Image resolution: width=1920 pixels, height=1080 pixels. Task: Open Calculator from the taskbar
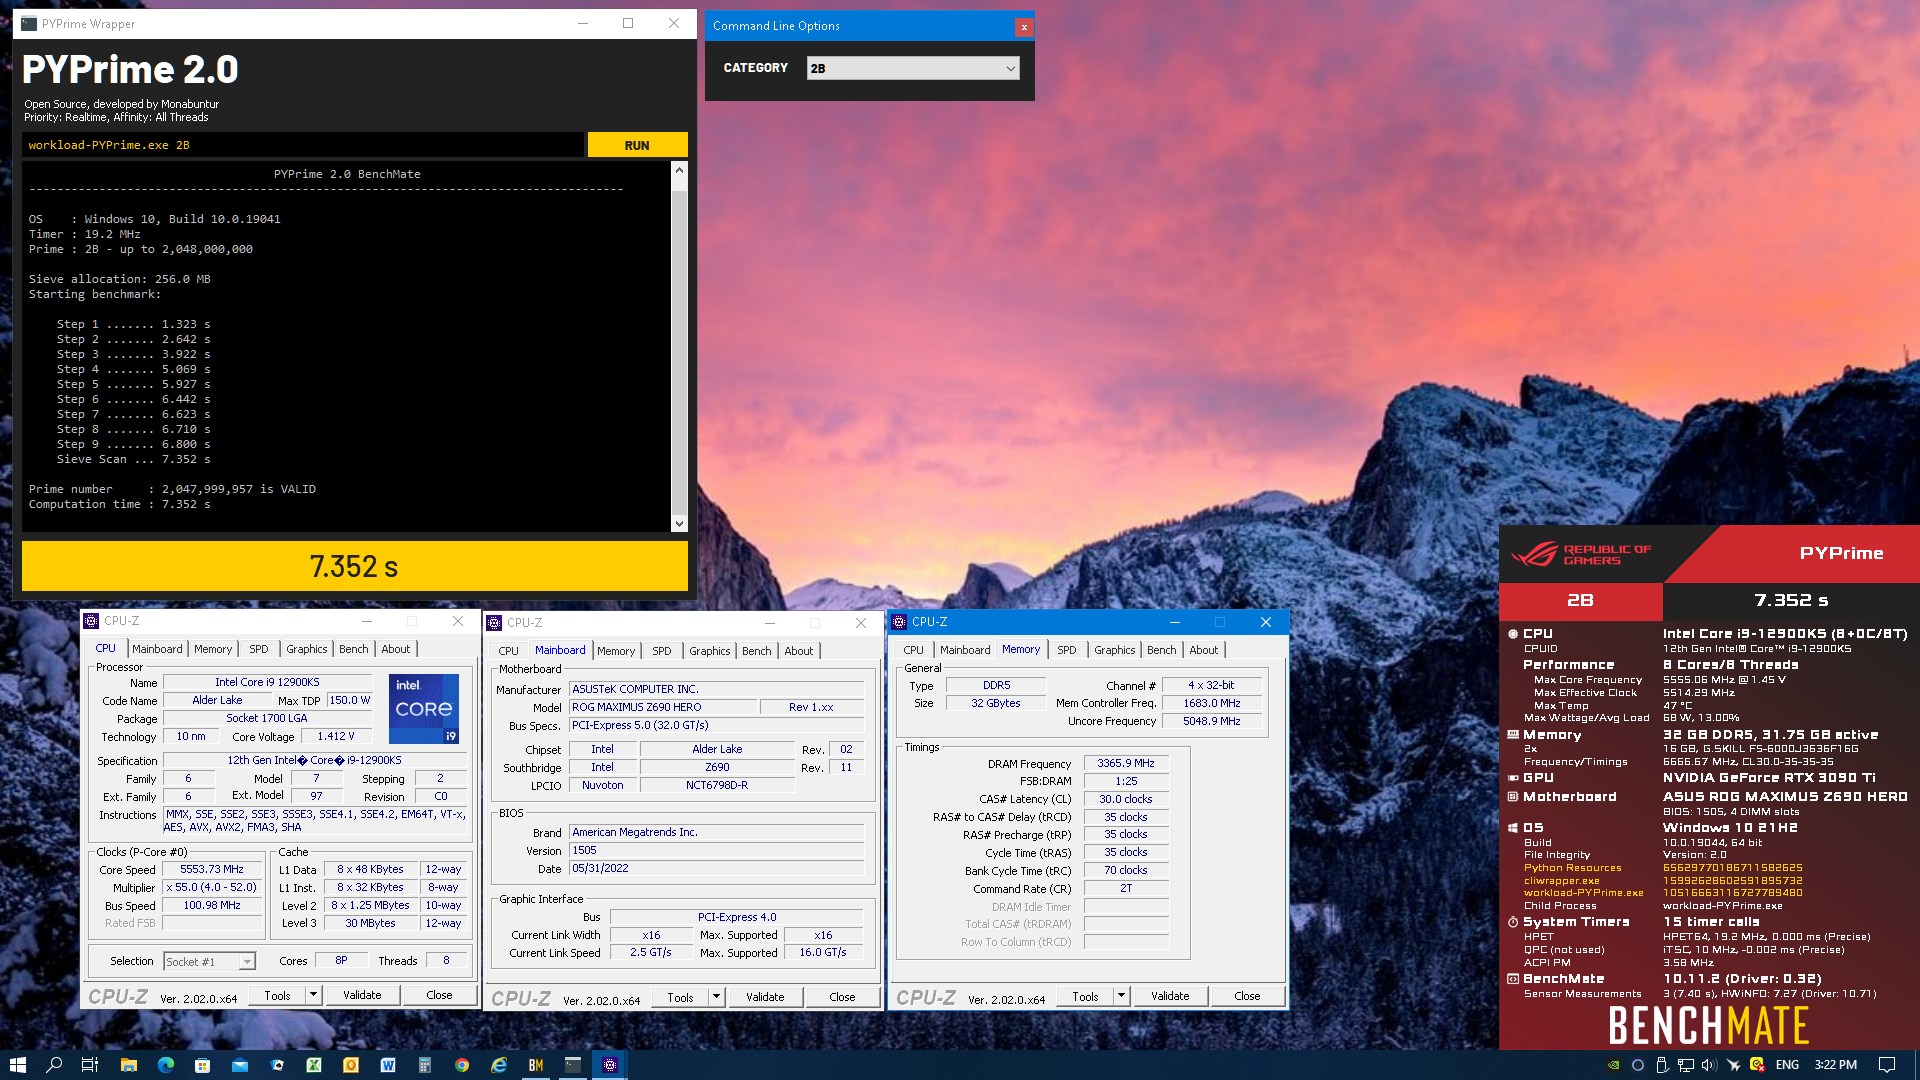[x=425, y=1065]
